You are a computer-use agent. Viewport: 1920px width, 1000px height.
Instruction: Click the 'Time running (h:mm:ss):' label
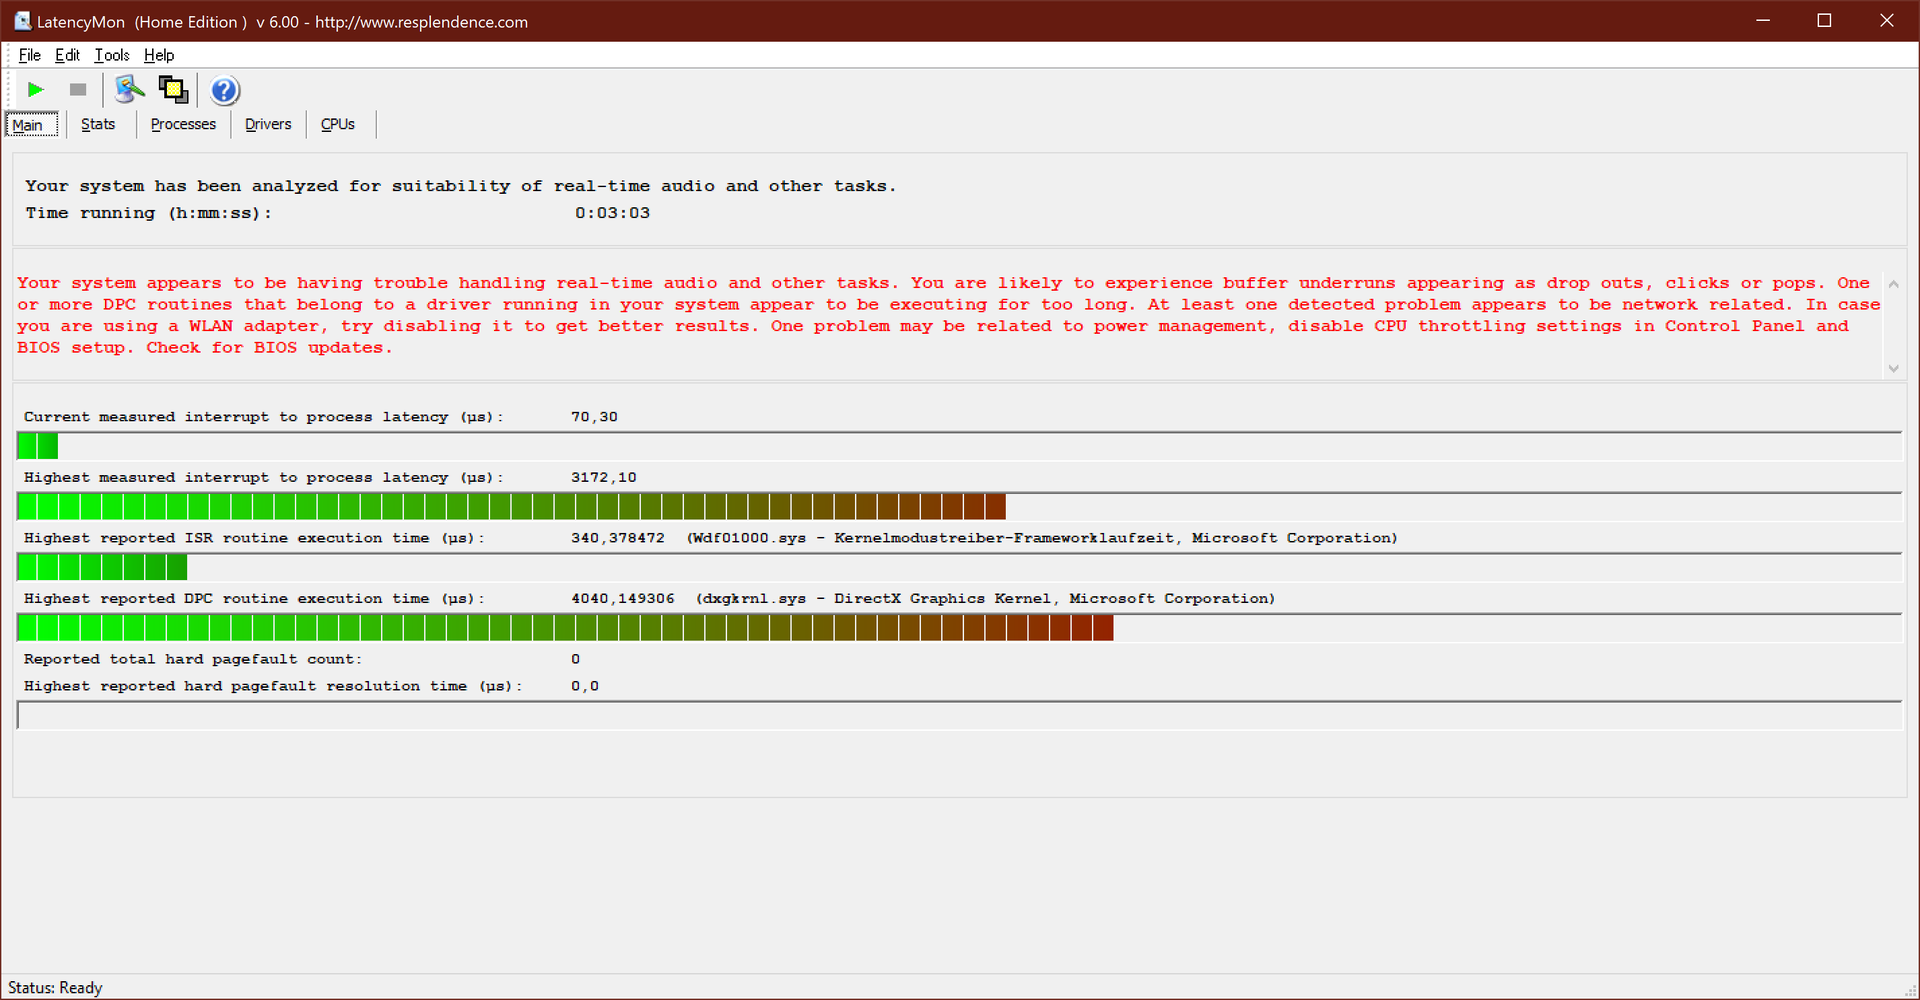[x=148, y=213]
